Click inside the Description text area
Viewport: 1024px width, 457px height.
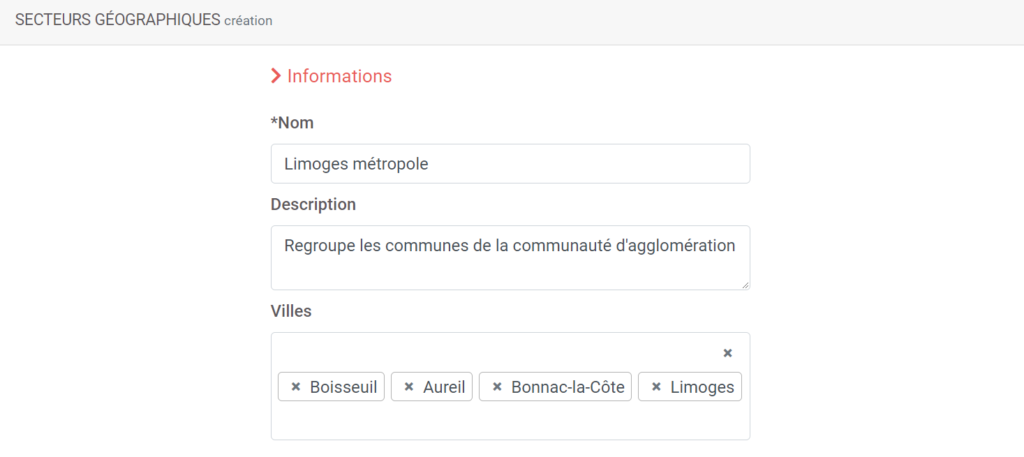(510, 258)
